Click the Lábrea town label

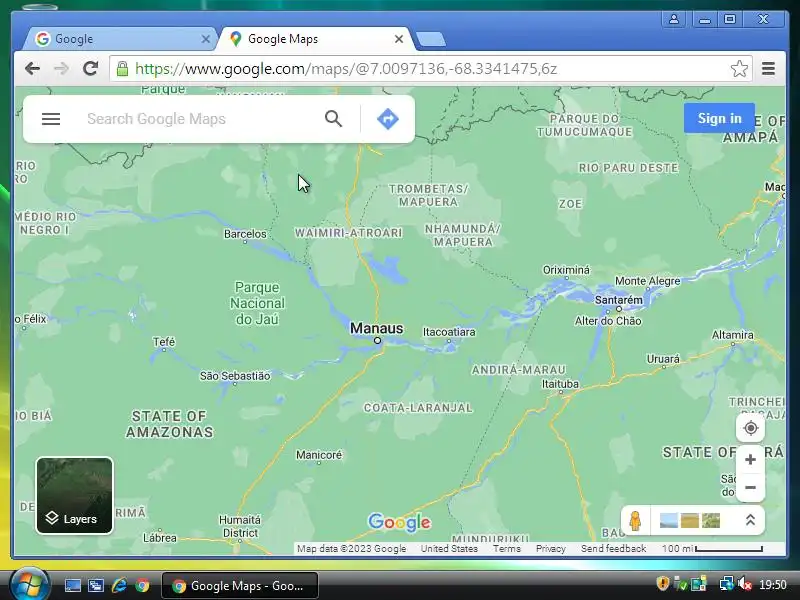160,538
